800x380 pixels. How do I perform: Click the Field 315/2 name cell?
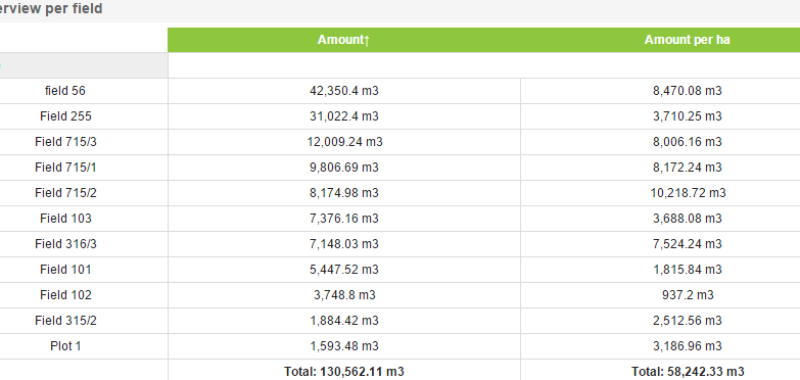[65, 320]
